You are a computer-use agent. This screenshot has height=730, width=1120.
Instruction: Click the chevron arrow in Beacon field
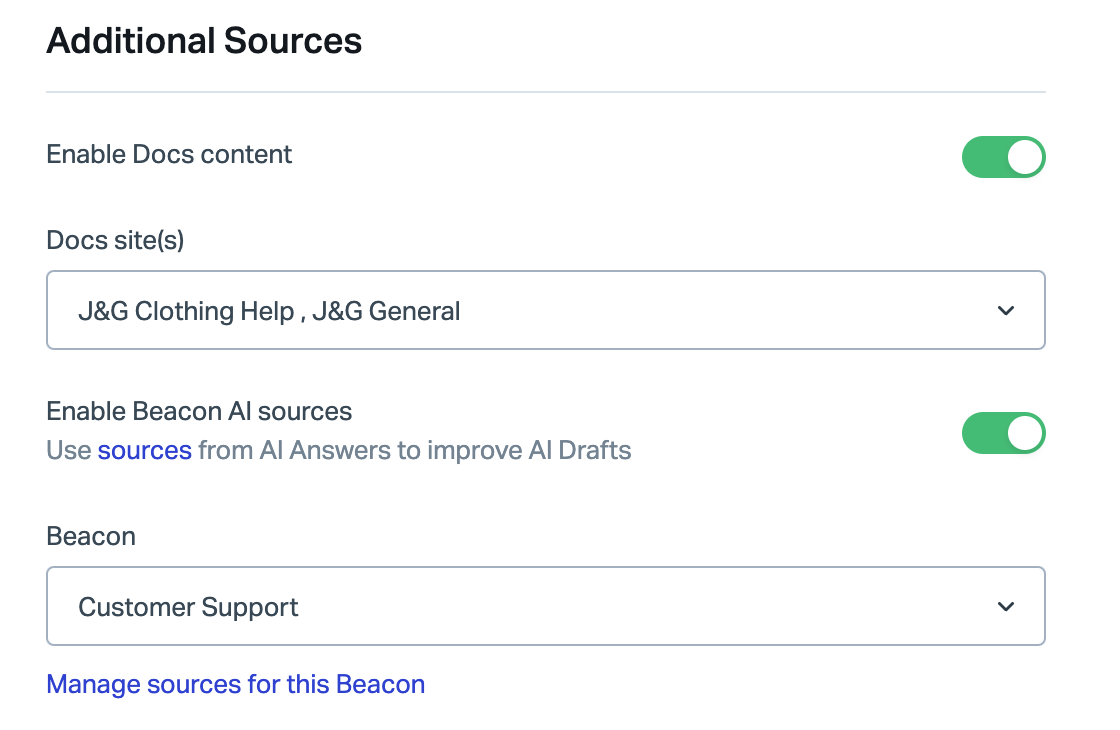point(1006,606)
